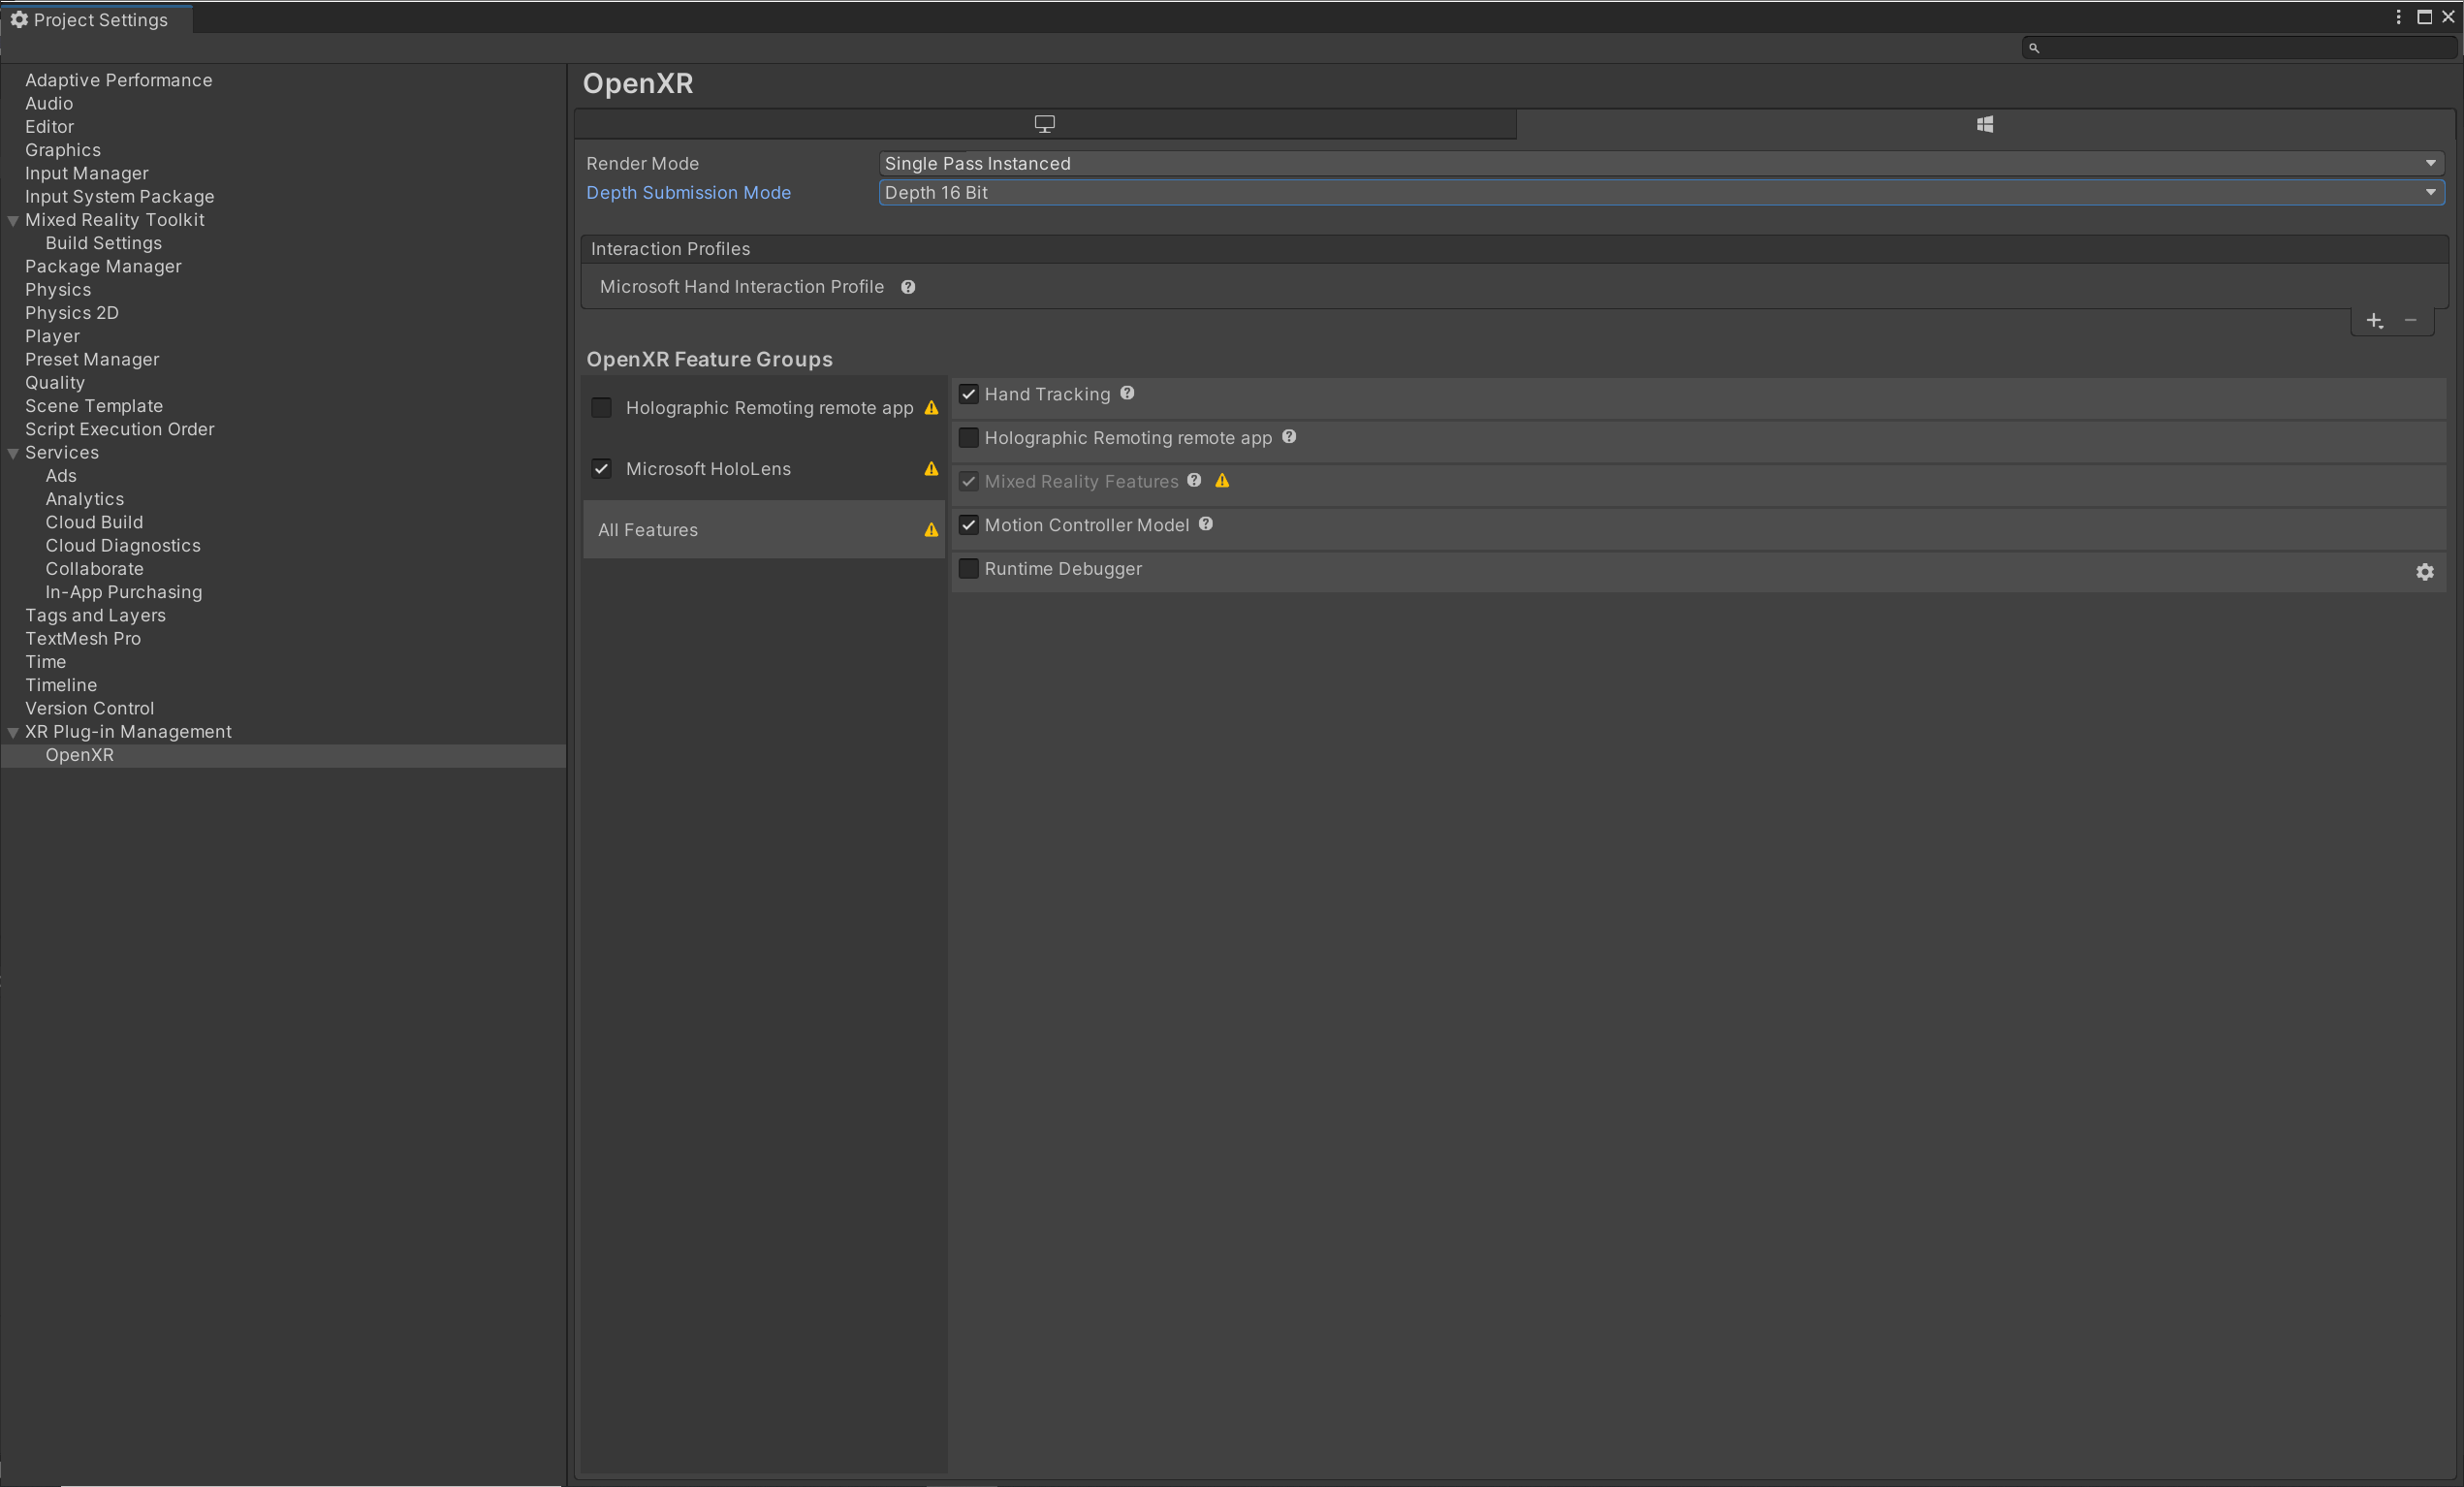Open Quality settings
This screenshot has width=2464, height=1487.
pos(55,383)
